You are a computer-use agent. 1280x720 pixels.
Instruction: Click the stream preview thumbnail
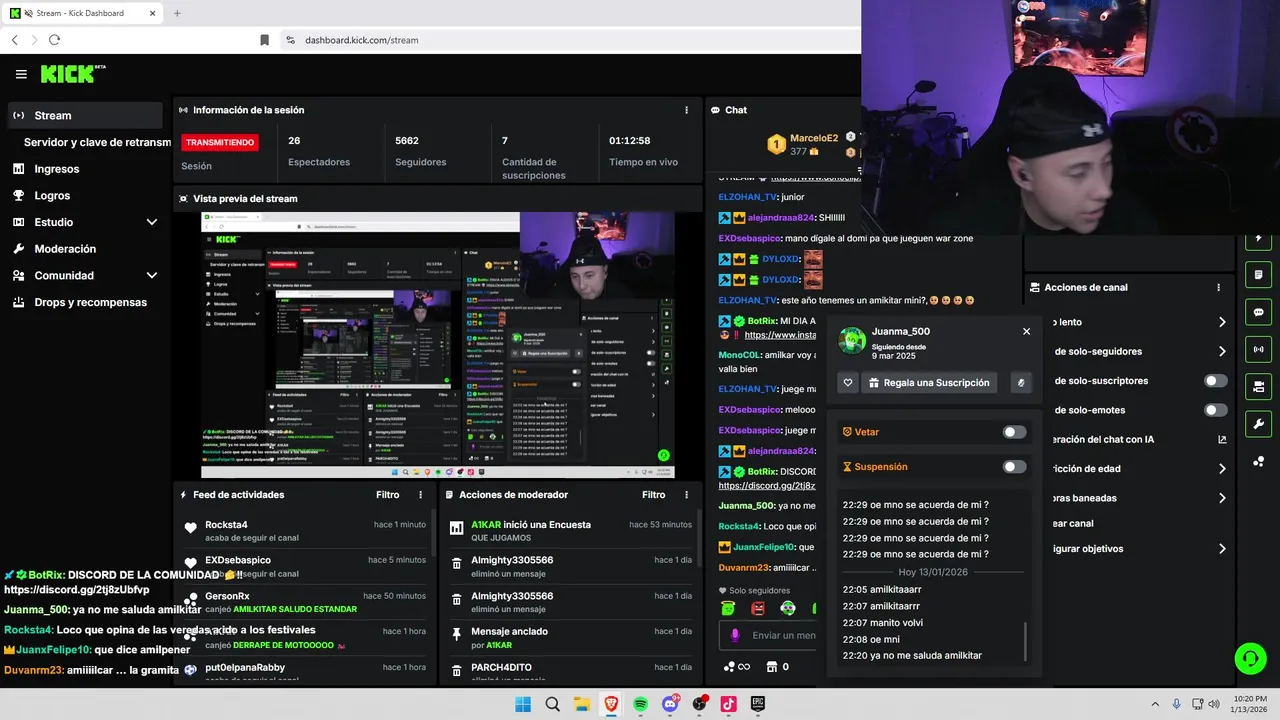[437, 345]
